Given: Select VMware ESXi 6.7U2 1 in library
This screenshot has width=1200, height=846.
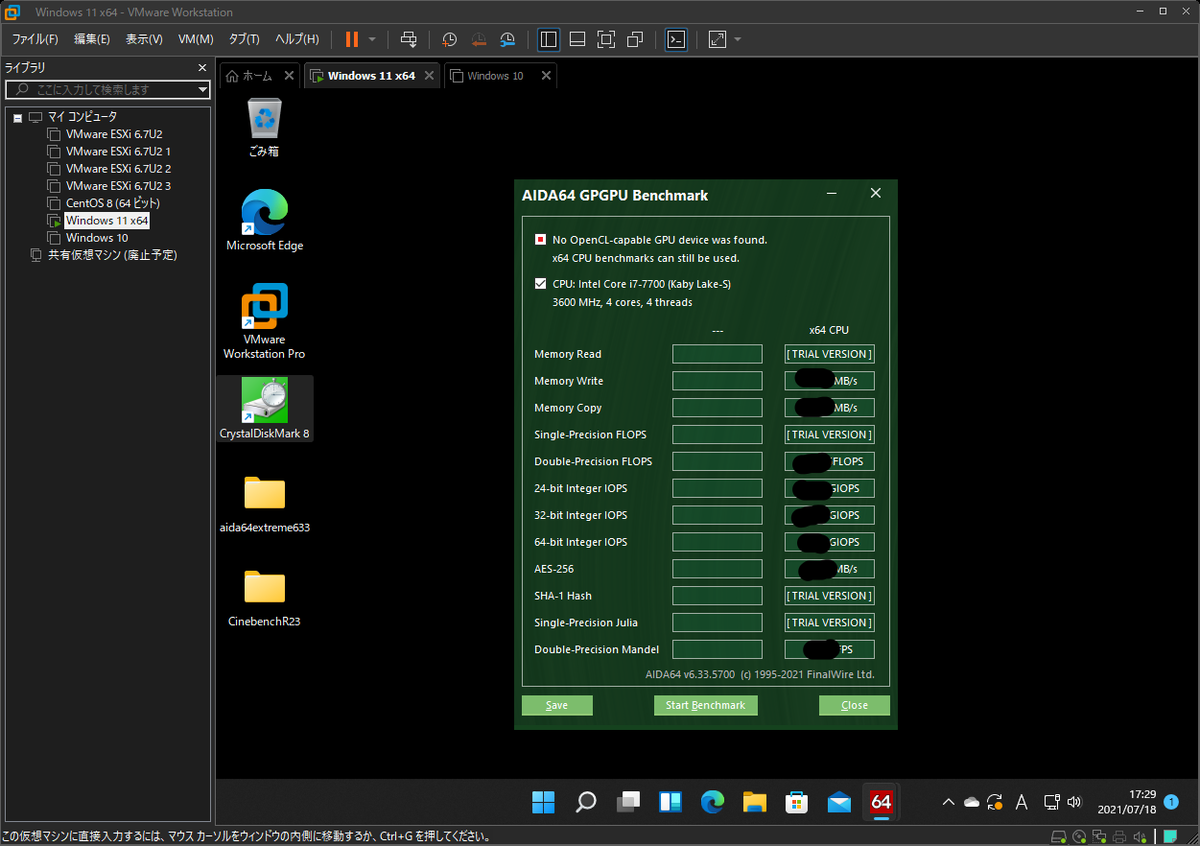Looking at the screenshot, I should click(118, 151).
